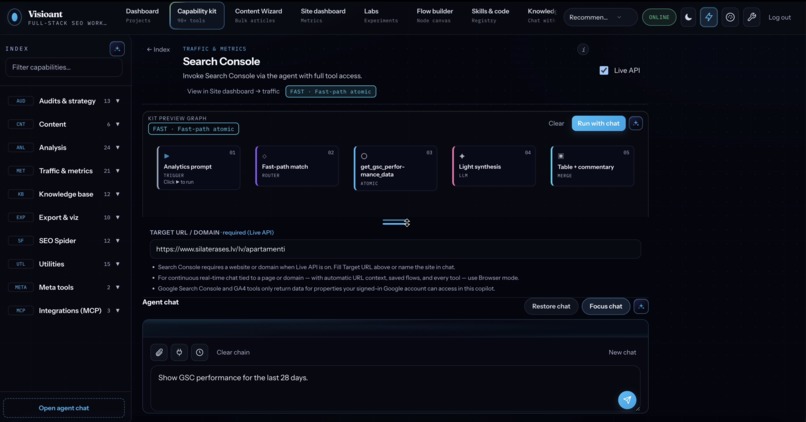The image size is (806, 422).
Task: Click the Focus chat button
Action: point(606,306)
